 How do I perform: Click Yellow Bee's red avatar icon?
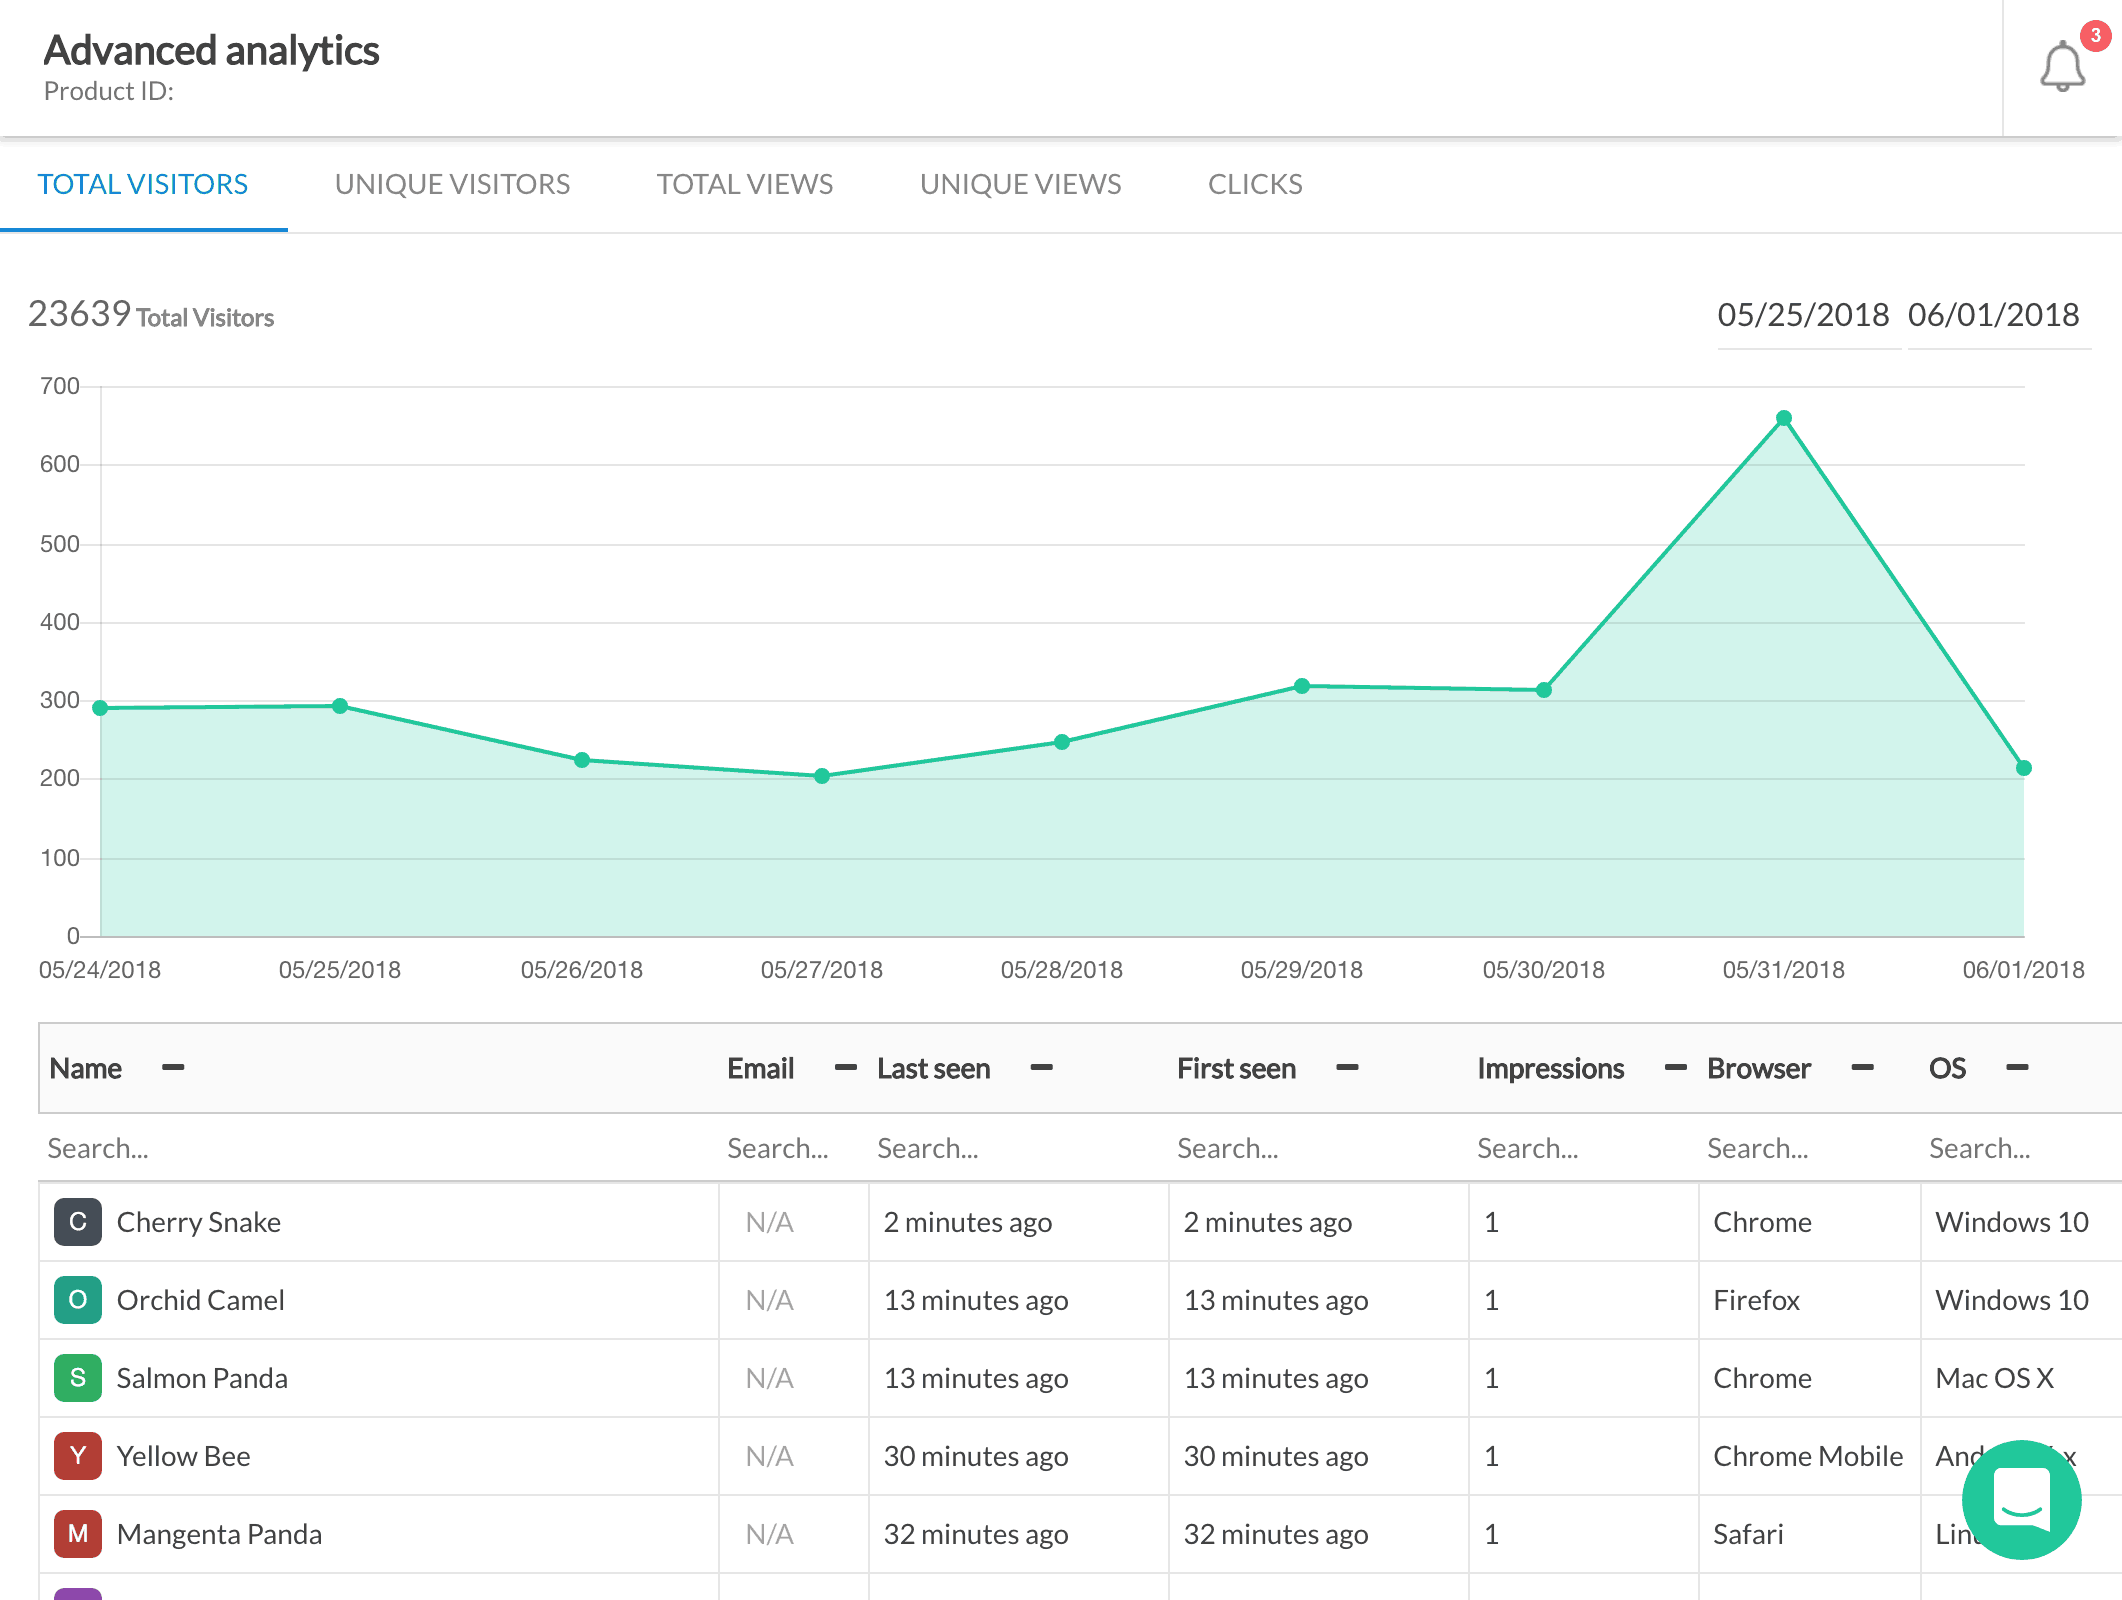coord(78,1456)
